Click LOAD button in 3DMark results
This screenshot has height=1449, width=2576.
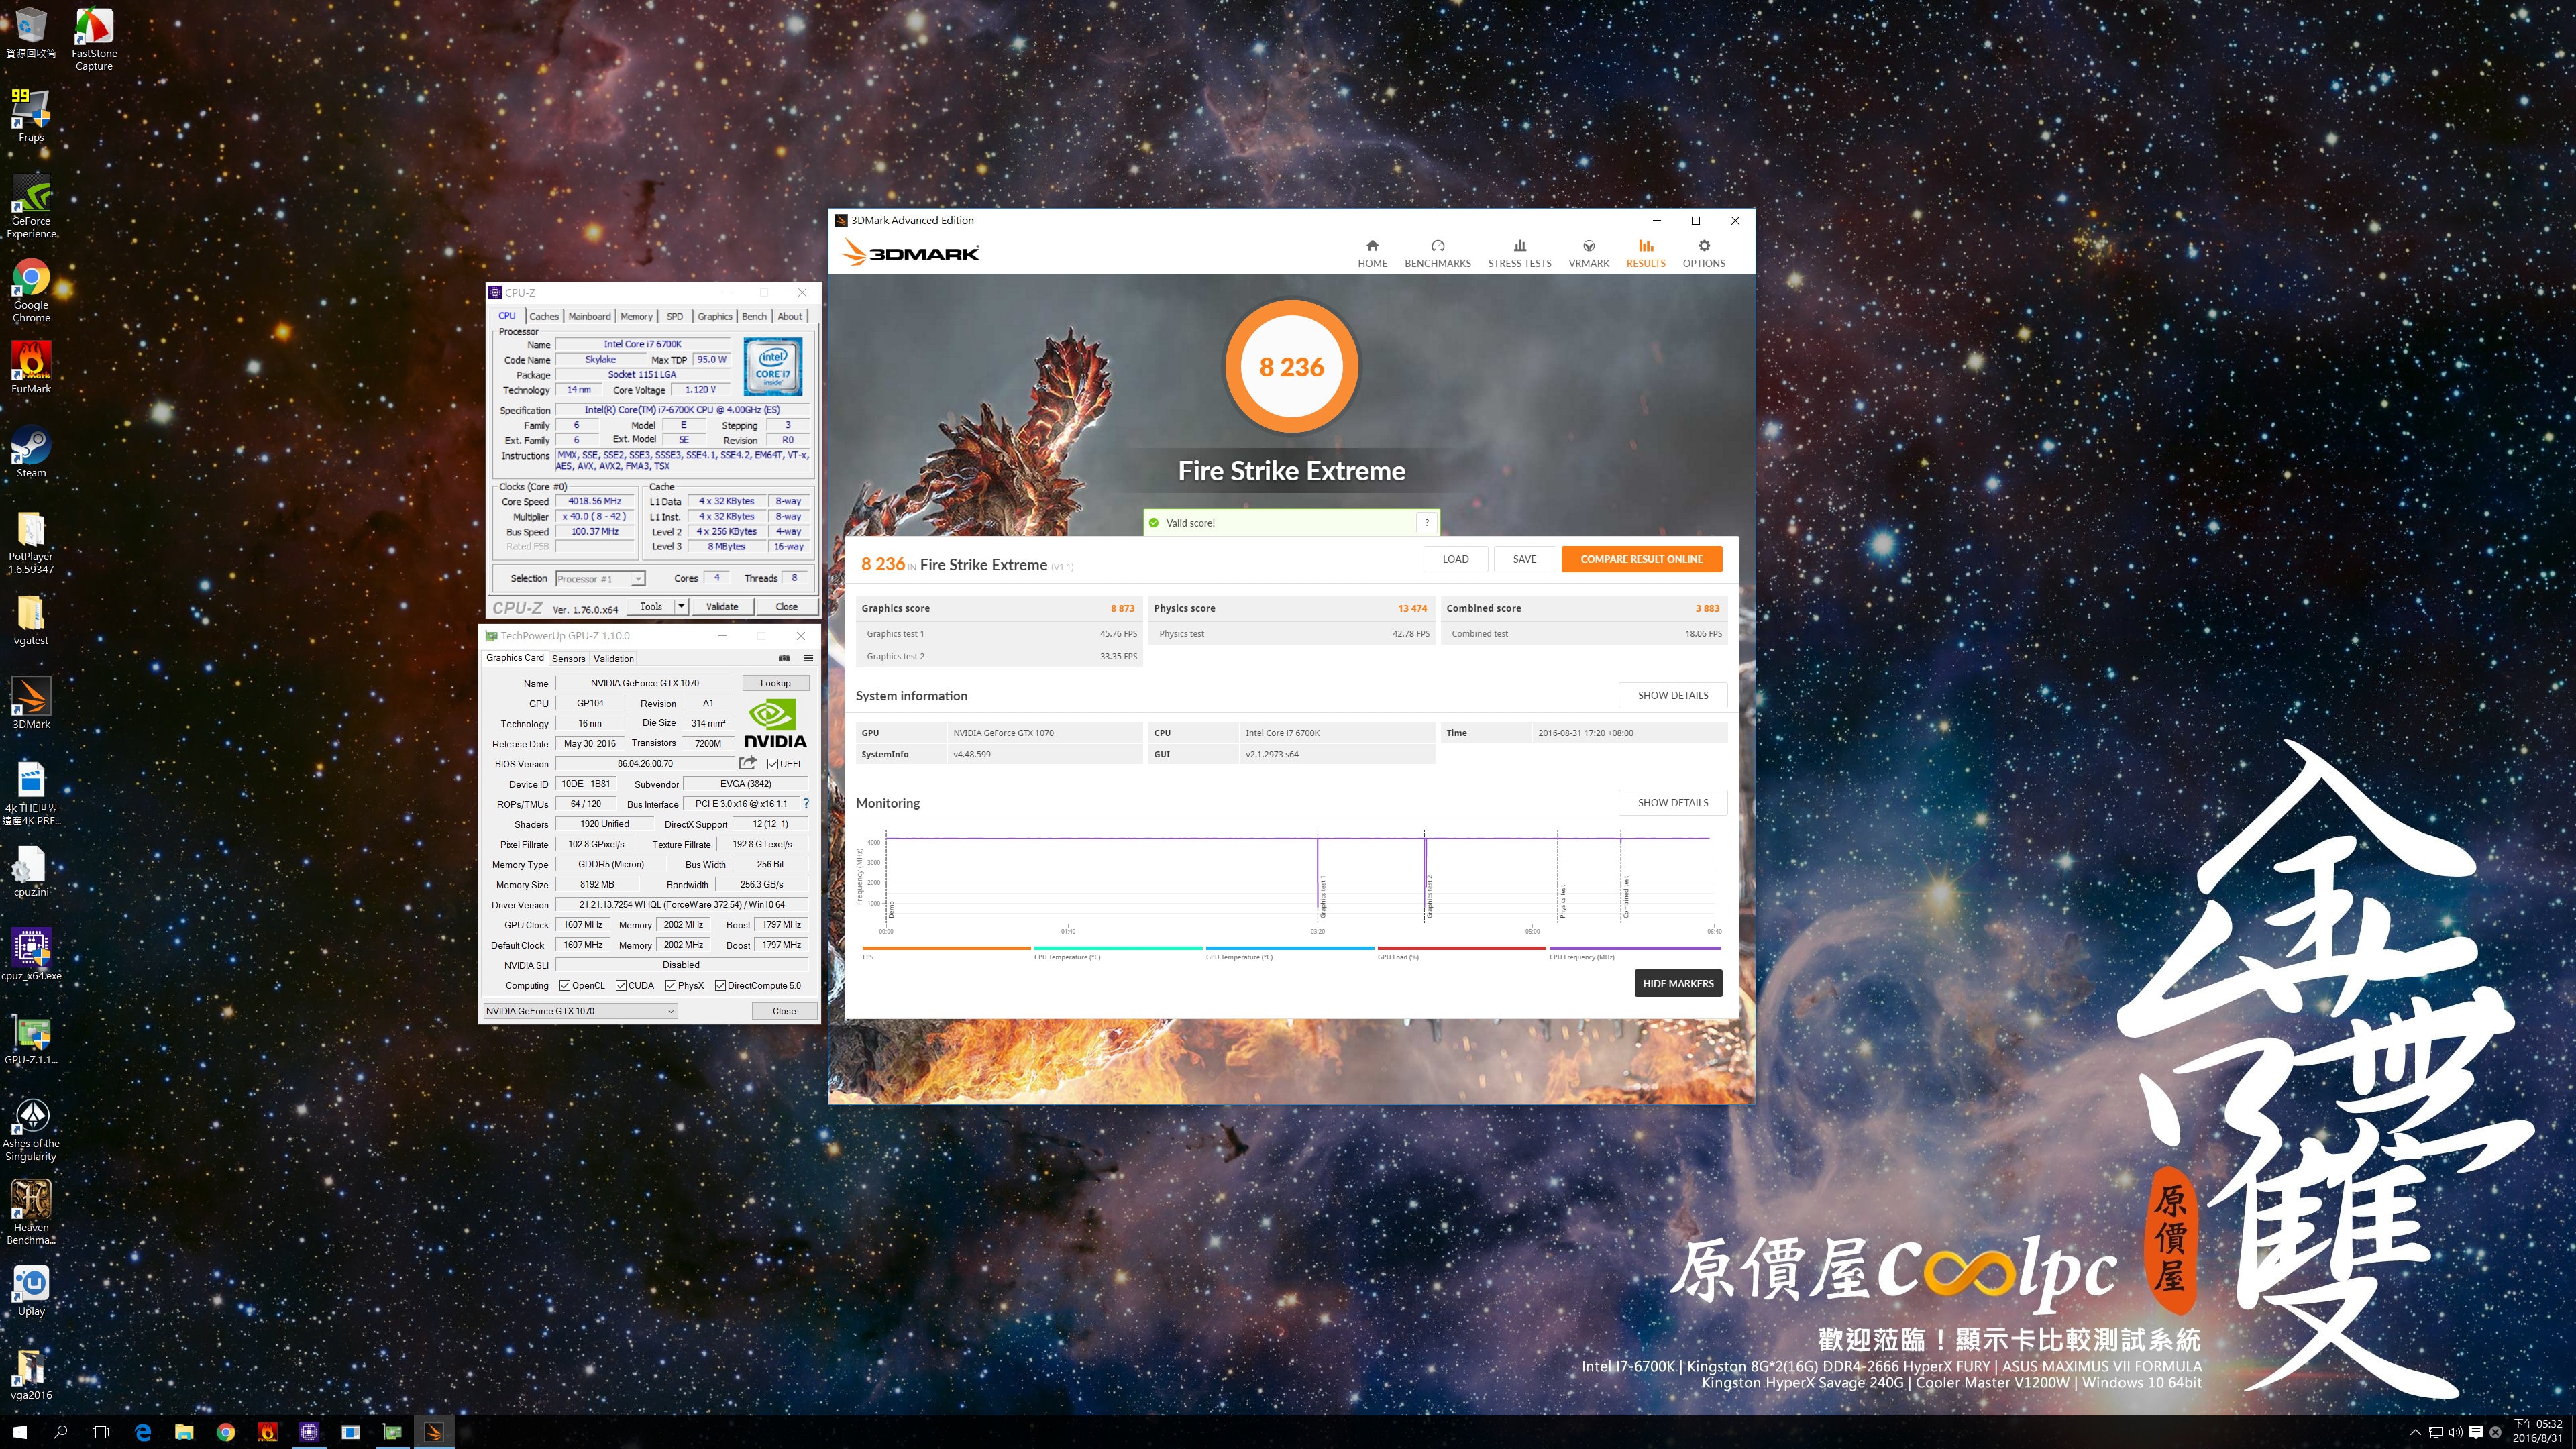[1455, 559]
